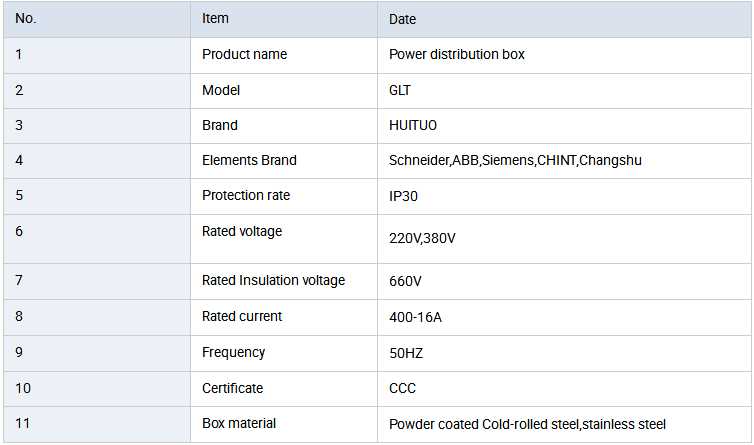
Task: Select the 'Elements Brand' cell
Action: click(x=249, y=160)
